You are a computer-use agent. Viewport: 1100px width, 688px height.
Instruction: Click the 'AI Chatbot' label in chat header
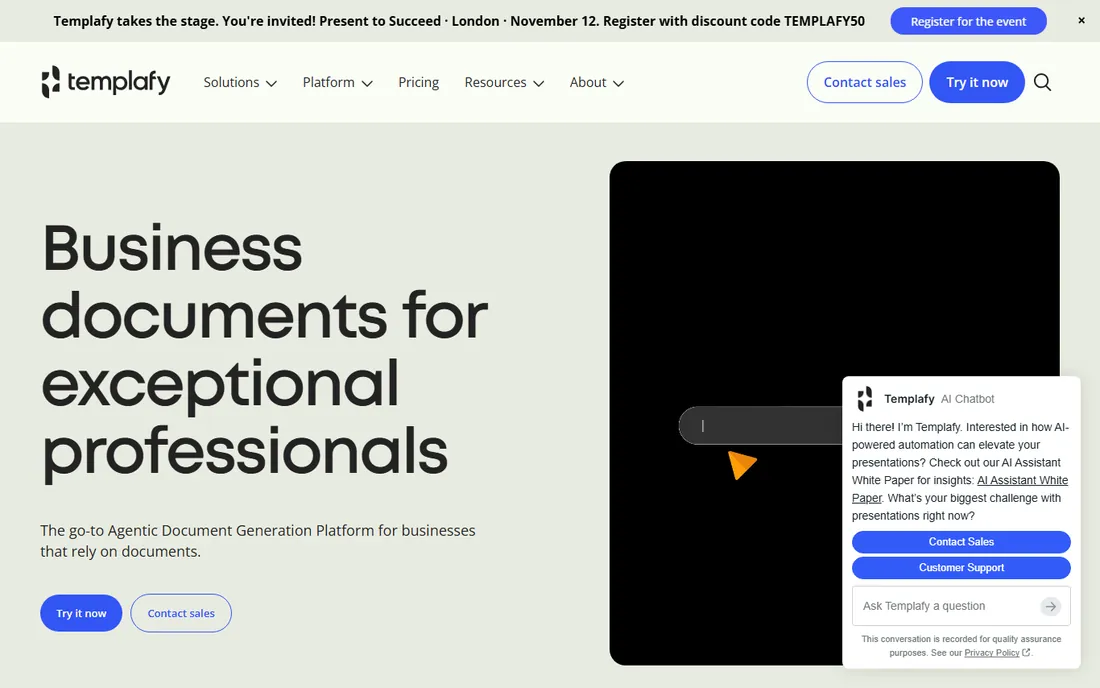coord(967,399)
